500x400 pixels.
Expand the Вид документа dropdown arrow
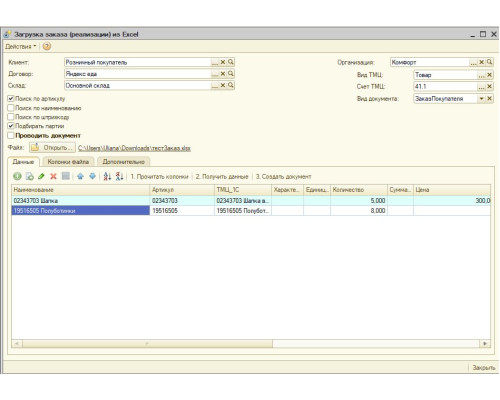(x=481, y=99)
